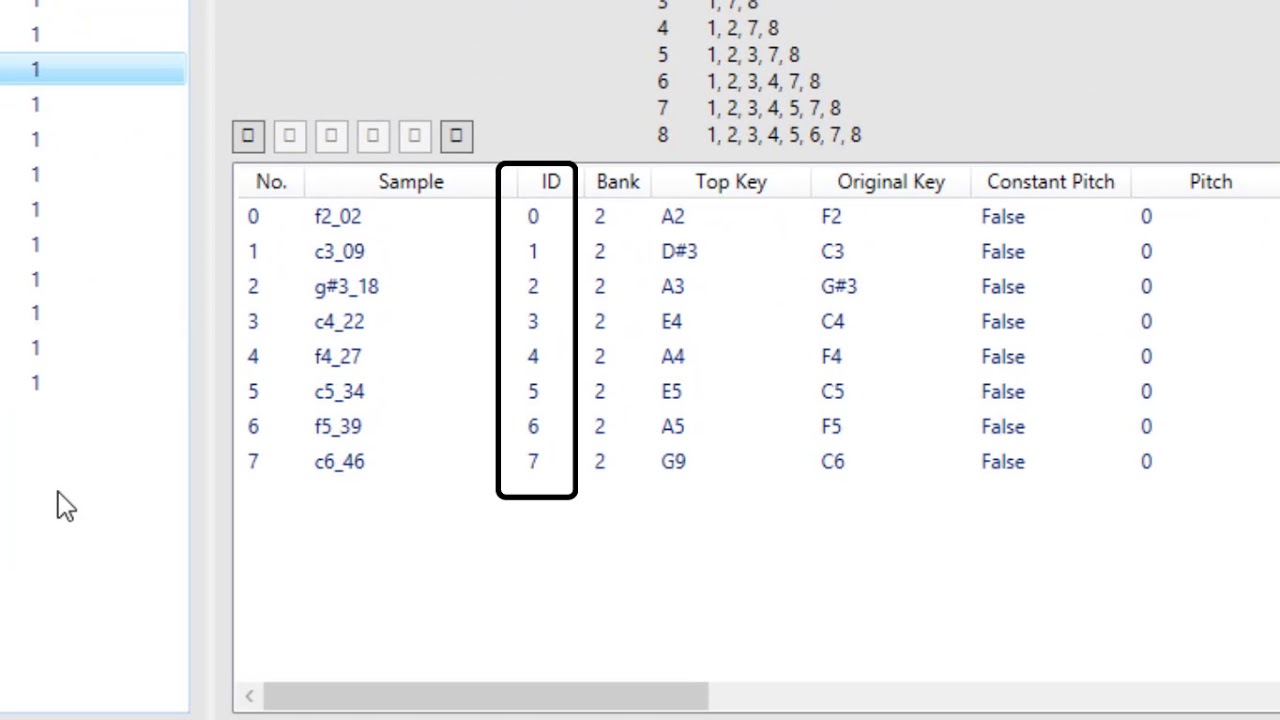This screenshot has width=1280, height=720.
Task: Select sample f4_27 in the table
Action: click(338, 357)
